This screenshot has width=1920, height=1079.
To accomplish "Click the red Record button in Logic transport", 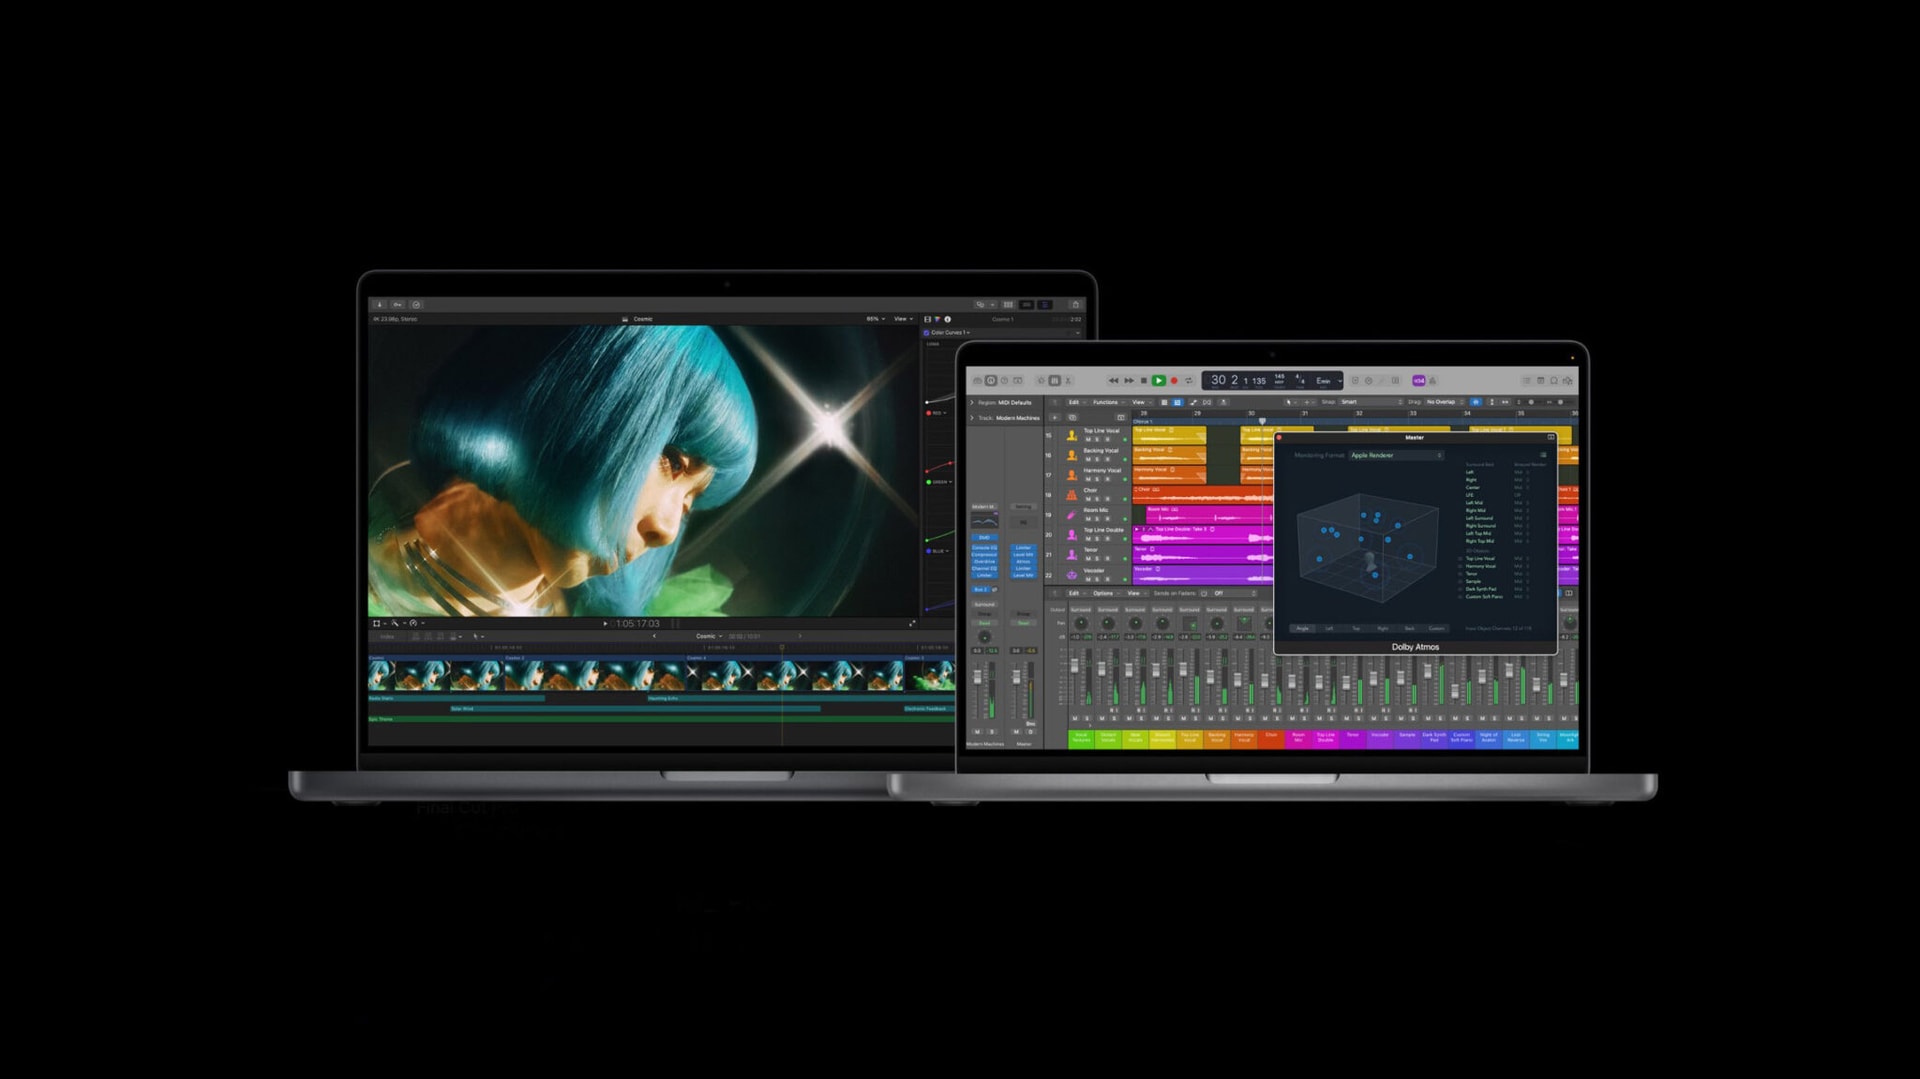I will (x=1174, y=381).
